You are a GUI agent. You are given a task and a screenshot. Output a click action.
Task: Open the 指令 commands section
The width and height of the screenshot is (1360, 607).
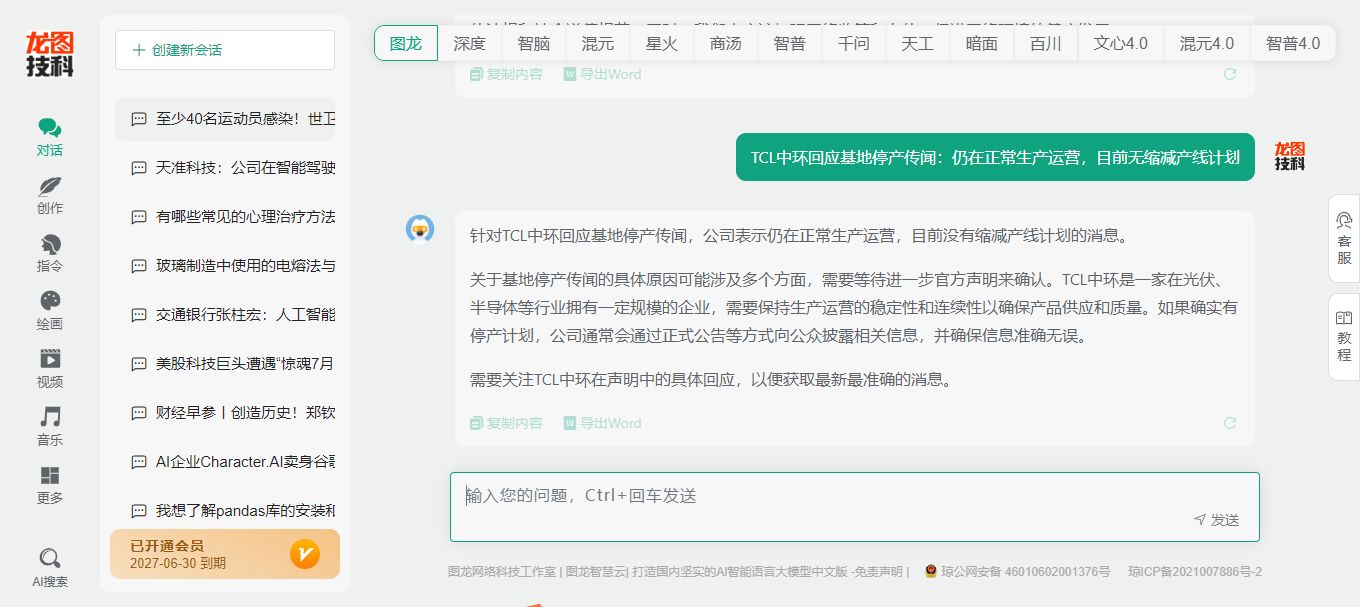[50, 254]
